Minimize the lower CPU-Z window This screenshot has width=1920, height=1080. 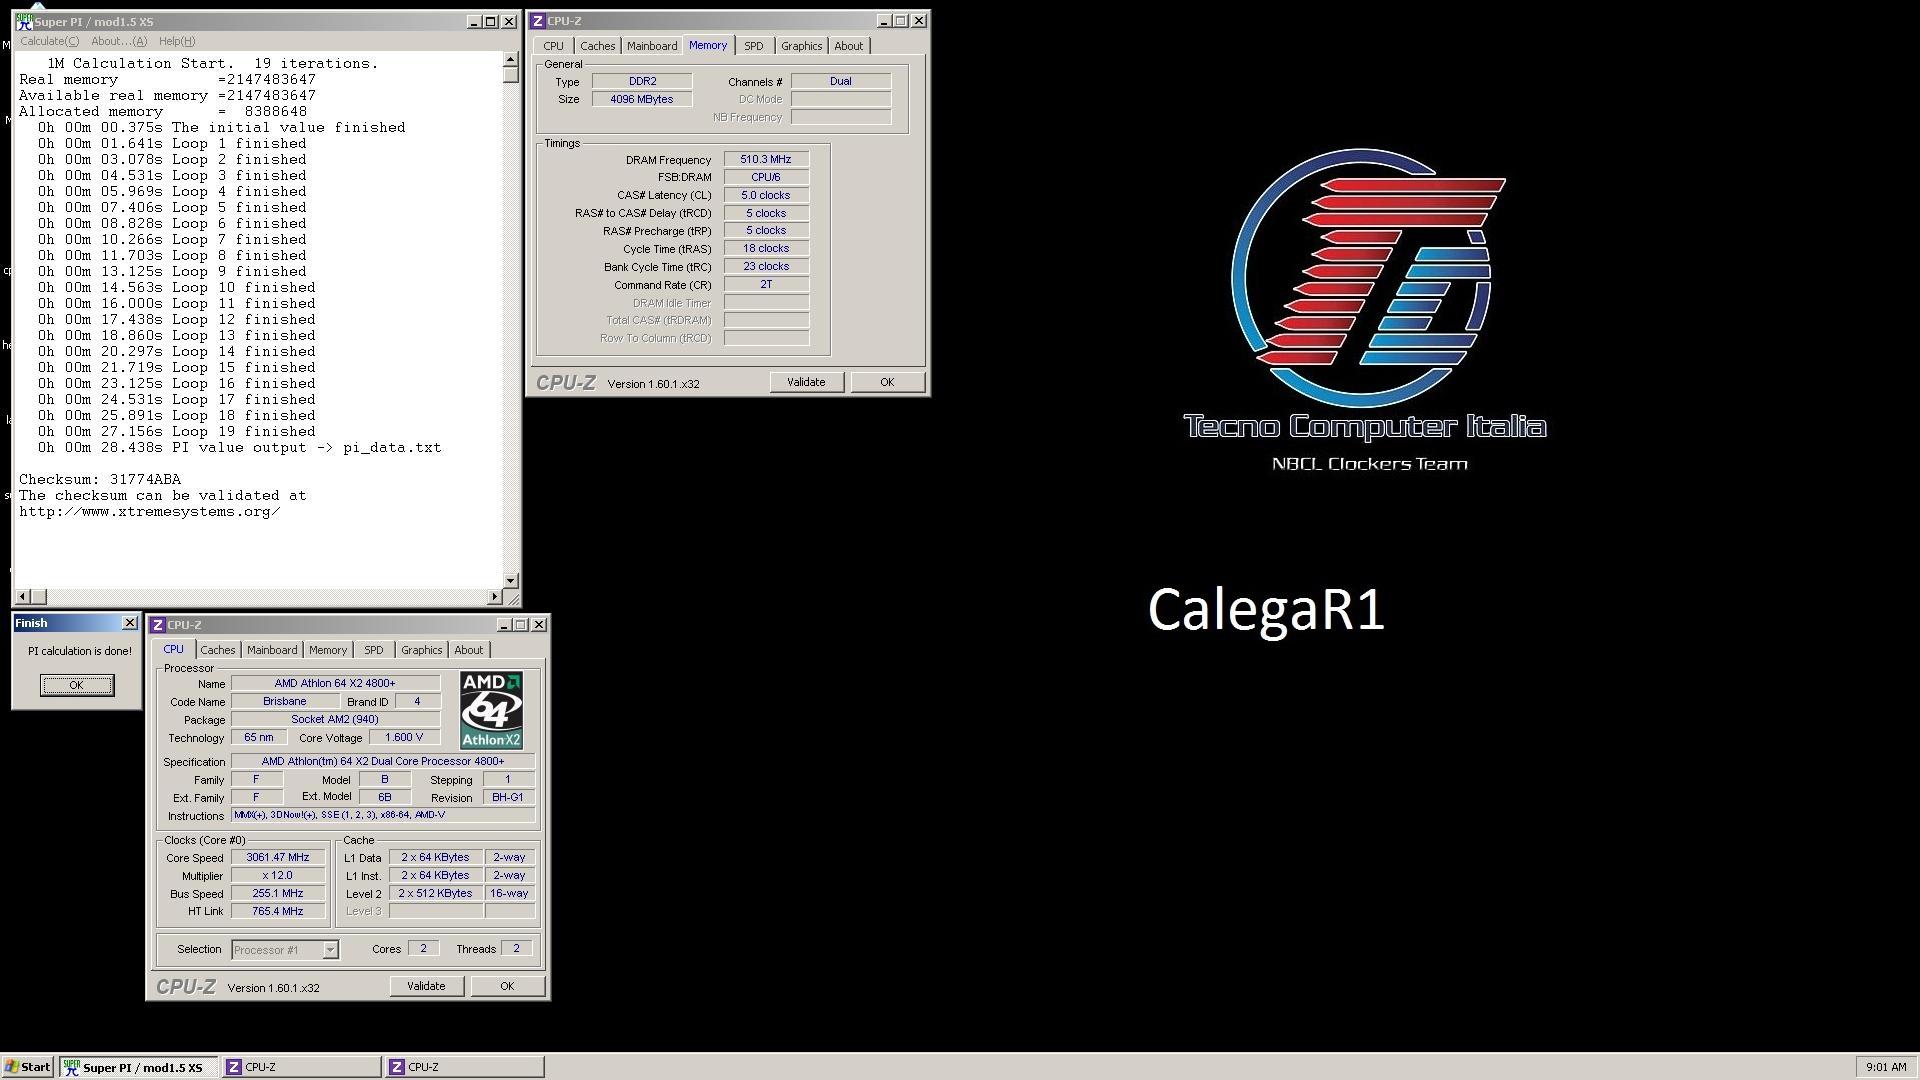tap(504, 625)
